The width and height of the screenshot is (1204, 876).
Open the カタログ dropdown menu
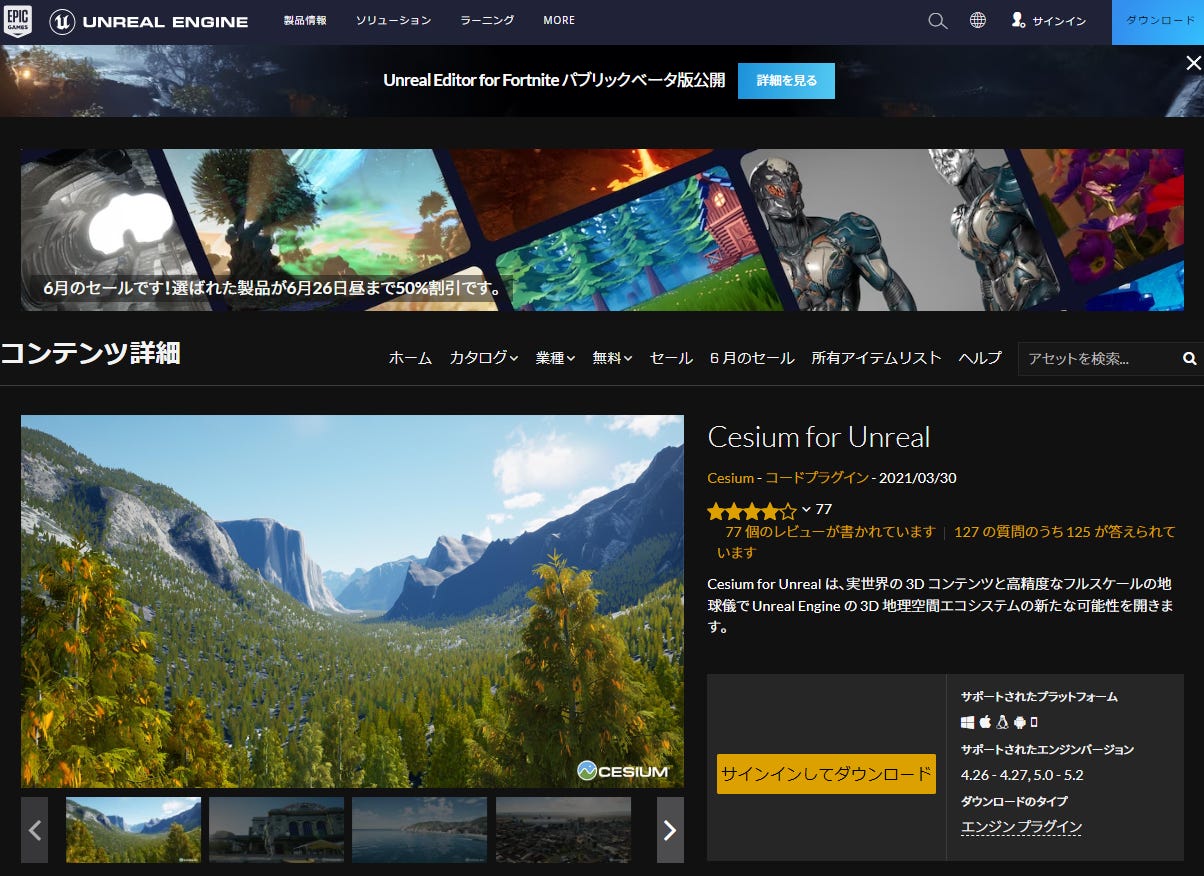pos(483,358)
